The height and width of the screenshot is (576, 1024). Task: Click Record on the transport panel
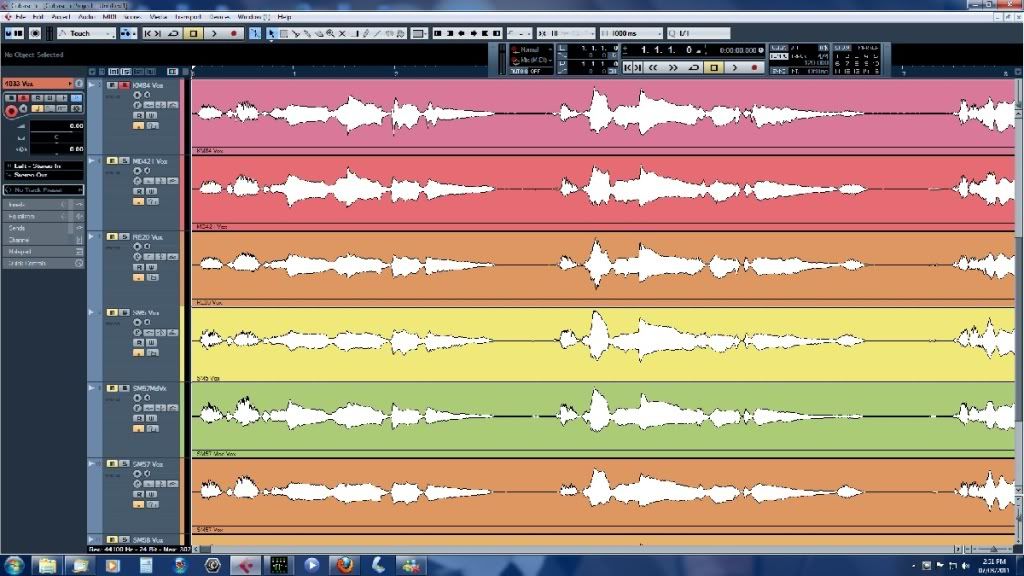click(x=754, y=67)
